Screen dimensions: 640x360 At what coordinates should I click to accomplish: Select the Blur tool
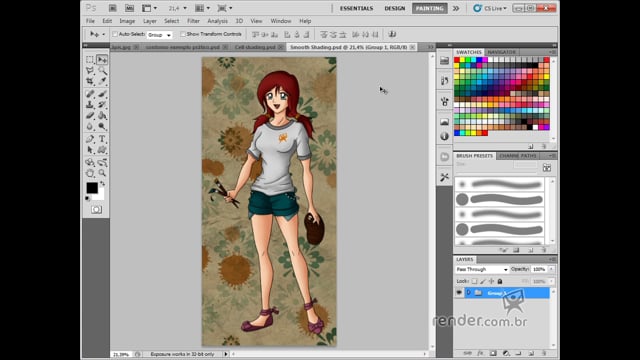[90, 127]
